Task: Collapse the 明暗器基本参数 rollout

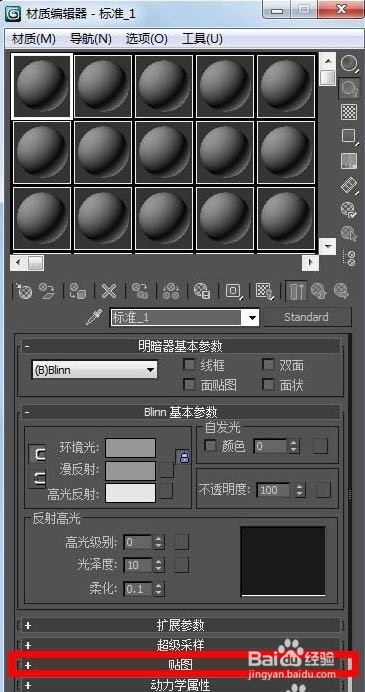Action: (x=181, y=346)
